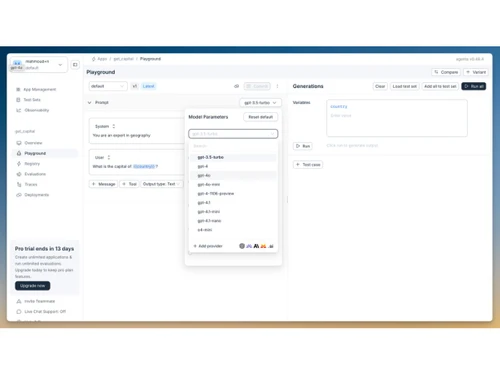Image resolution: width=500 pixels, height=375 pixels.
Task: Click the User prompt text field
Action: 125,166
